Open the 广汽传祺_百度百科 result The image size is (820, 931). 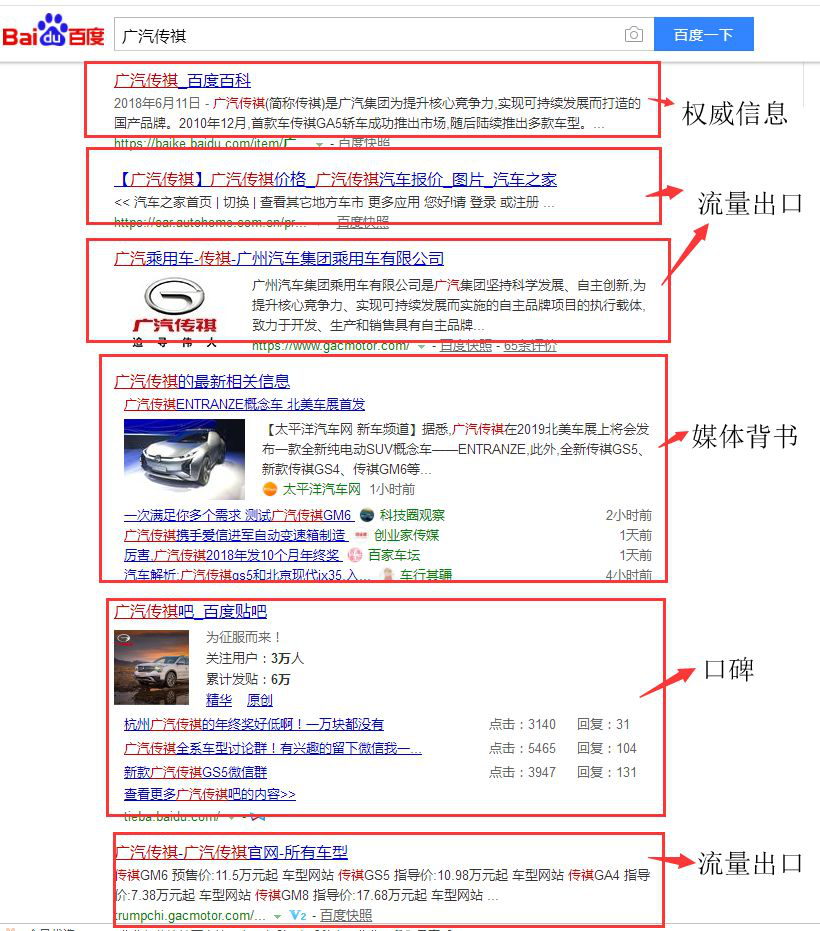click(x=182, y=80)
